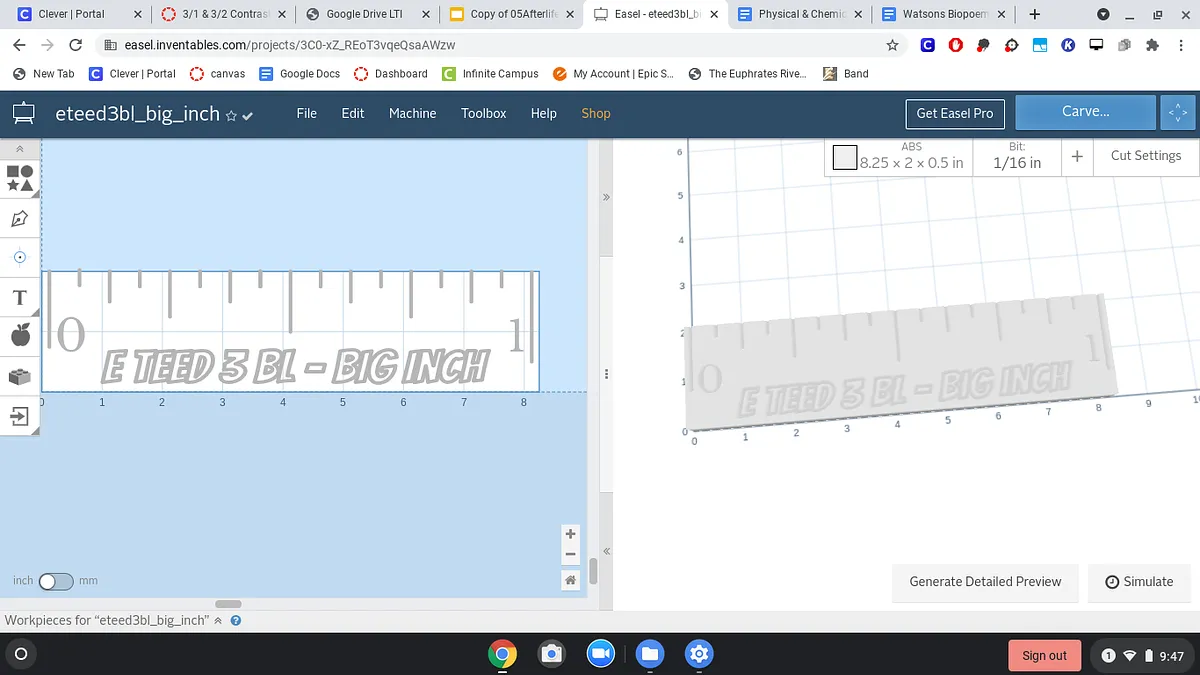Open the Bit 1/16 in selector
This screenshot has height=675, width=1200.
pyautogui.click(x=1016, y=157)
